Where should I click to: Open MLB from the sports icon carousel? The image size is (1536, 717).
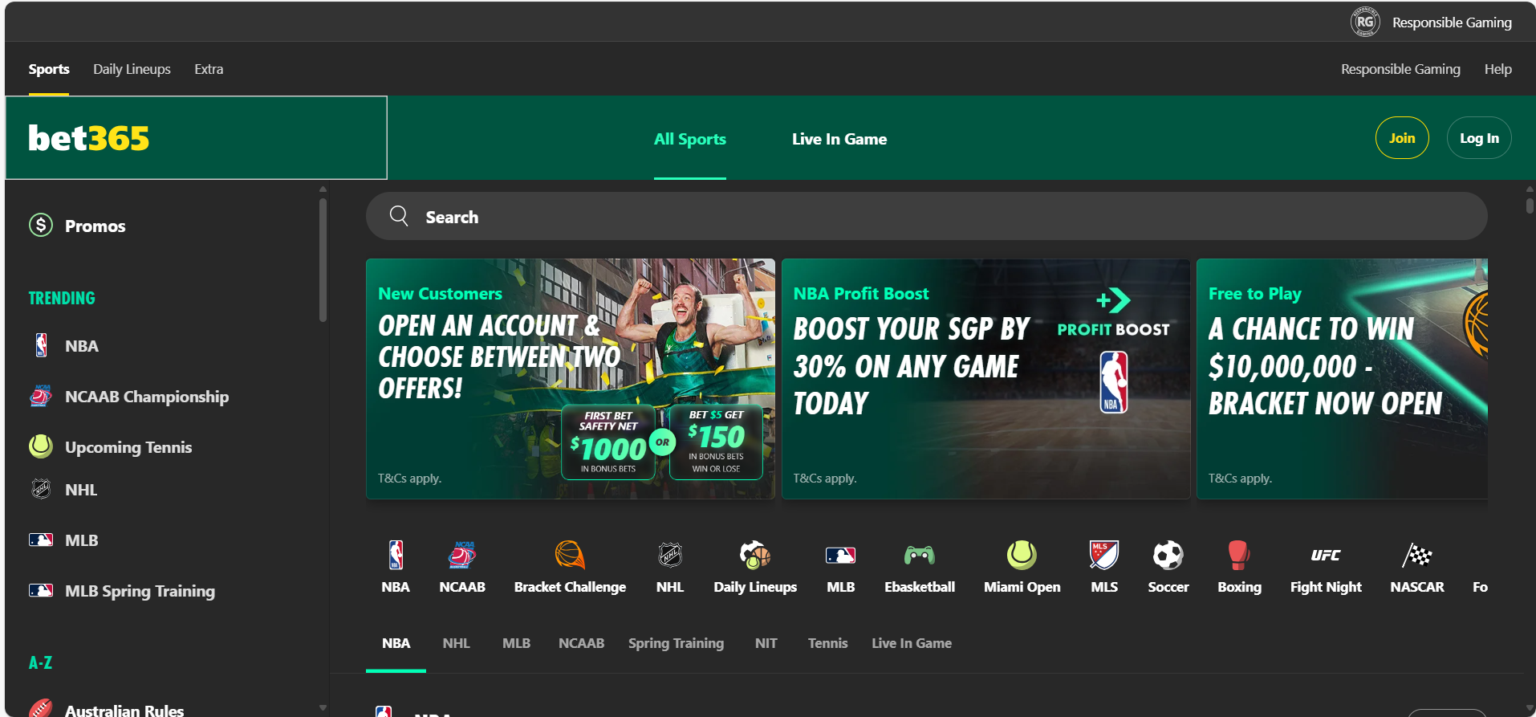841,555
